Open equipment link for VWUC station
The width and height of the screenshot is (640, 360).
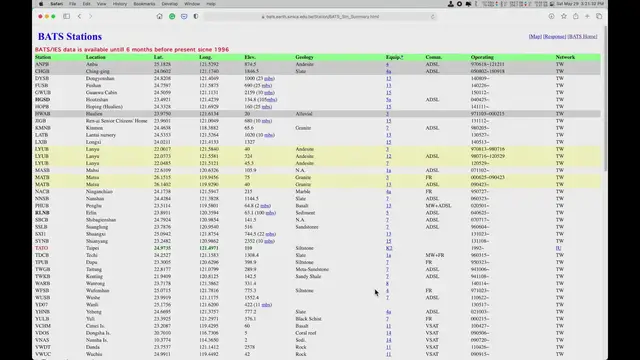(389, 354)
